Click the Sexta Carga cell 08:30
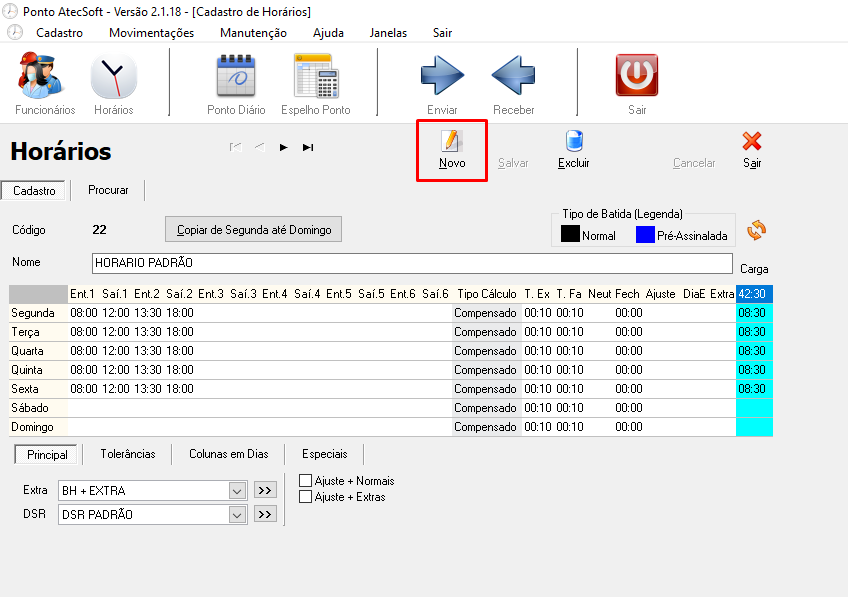 pyautogui.click(x=754, y=388)
